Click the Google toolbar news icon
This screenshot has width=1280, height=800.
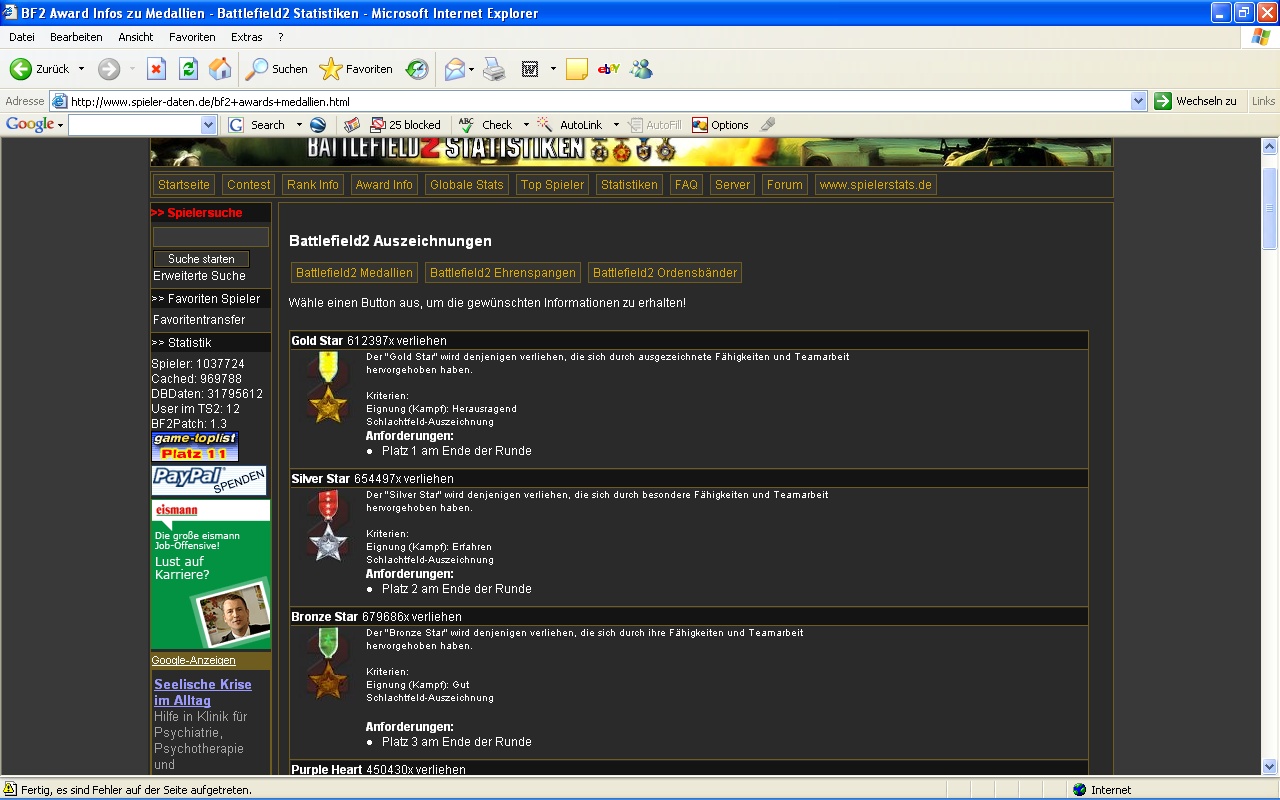click(351, 125)
